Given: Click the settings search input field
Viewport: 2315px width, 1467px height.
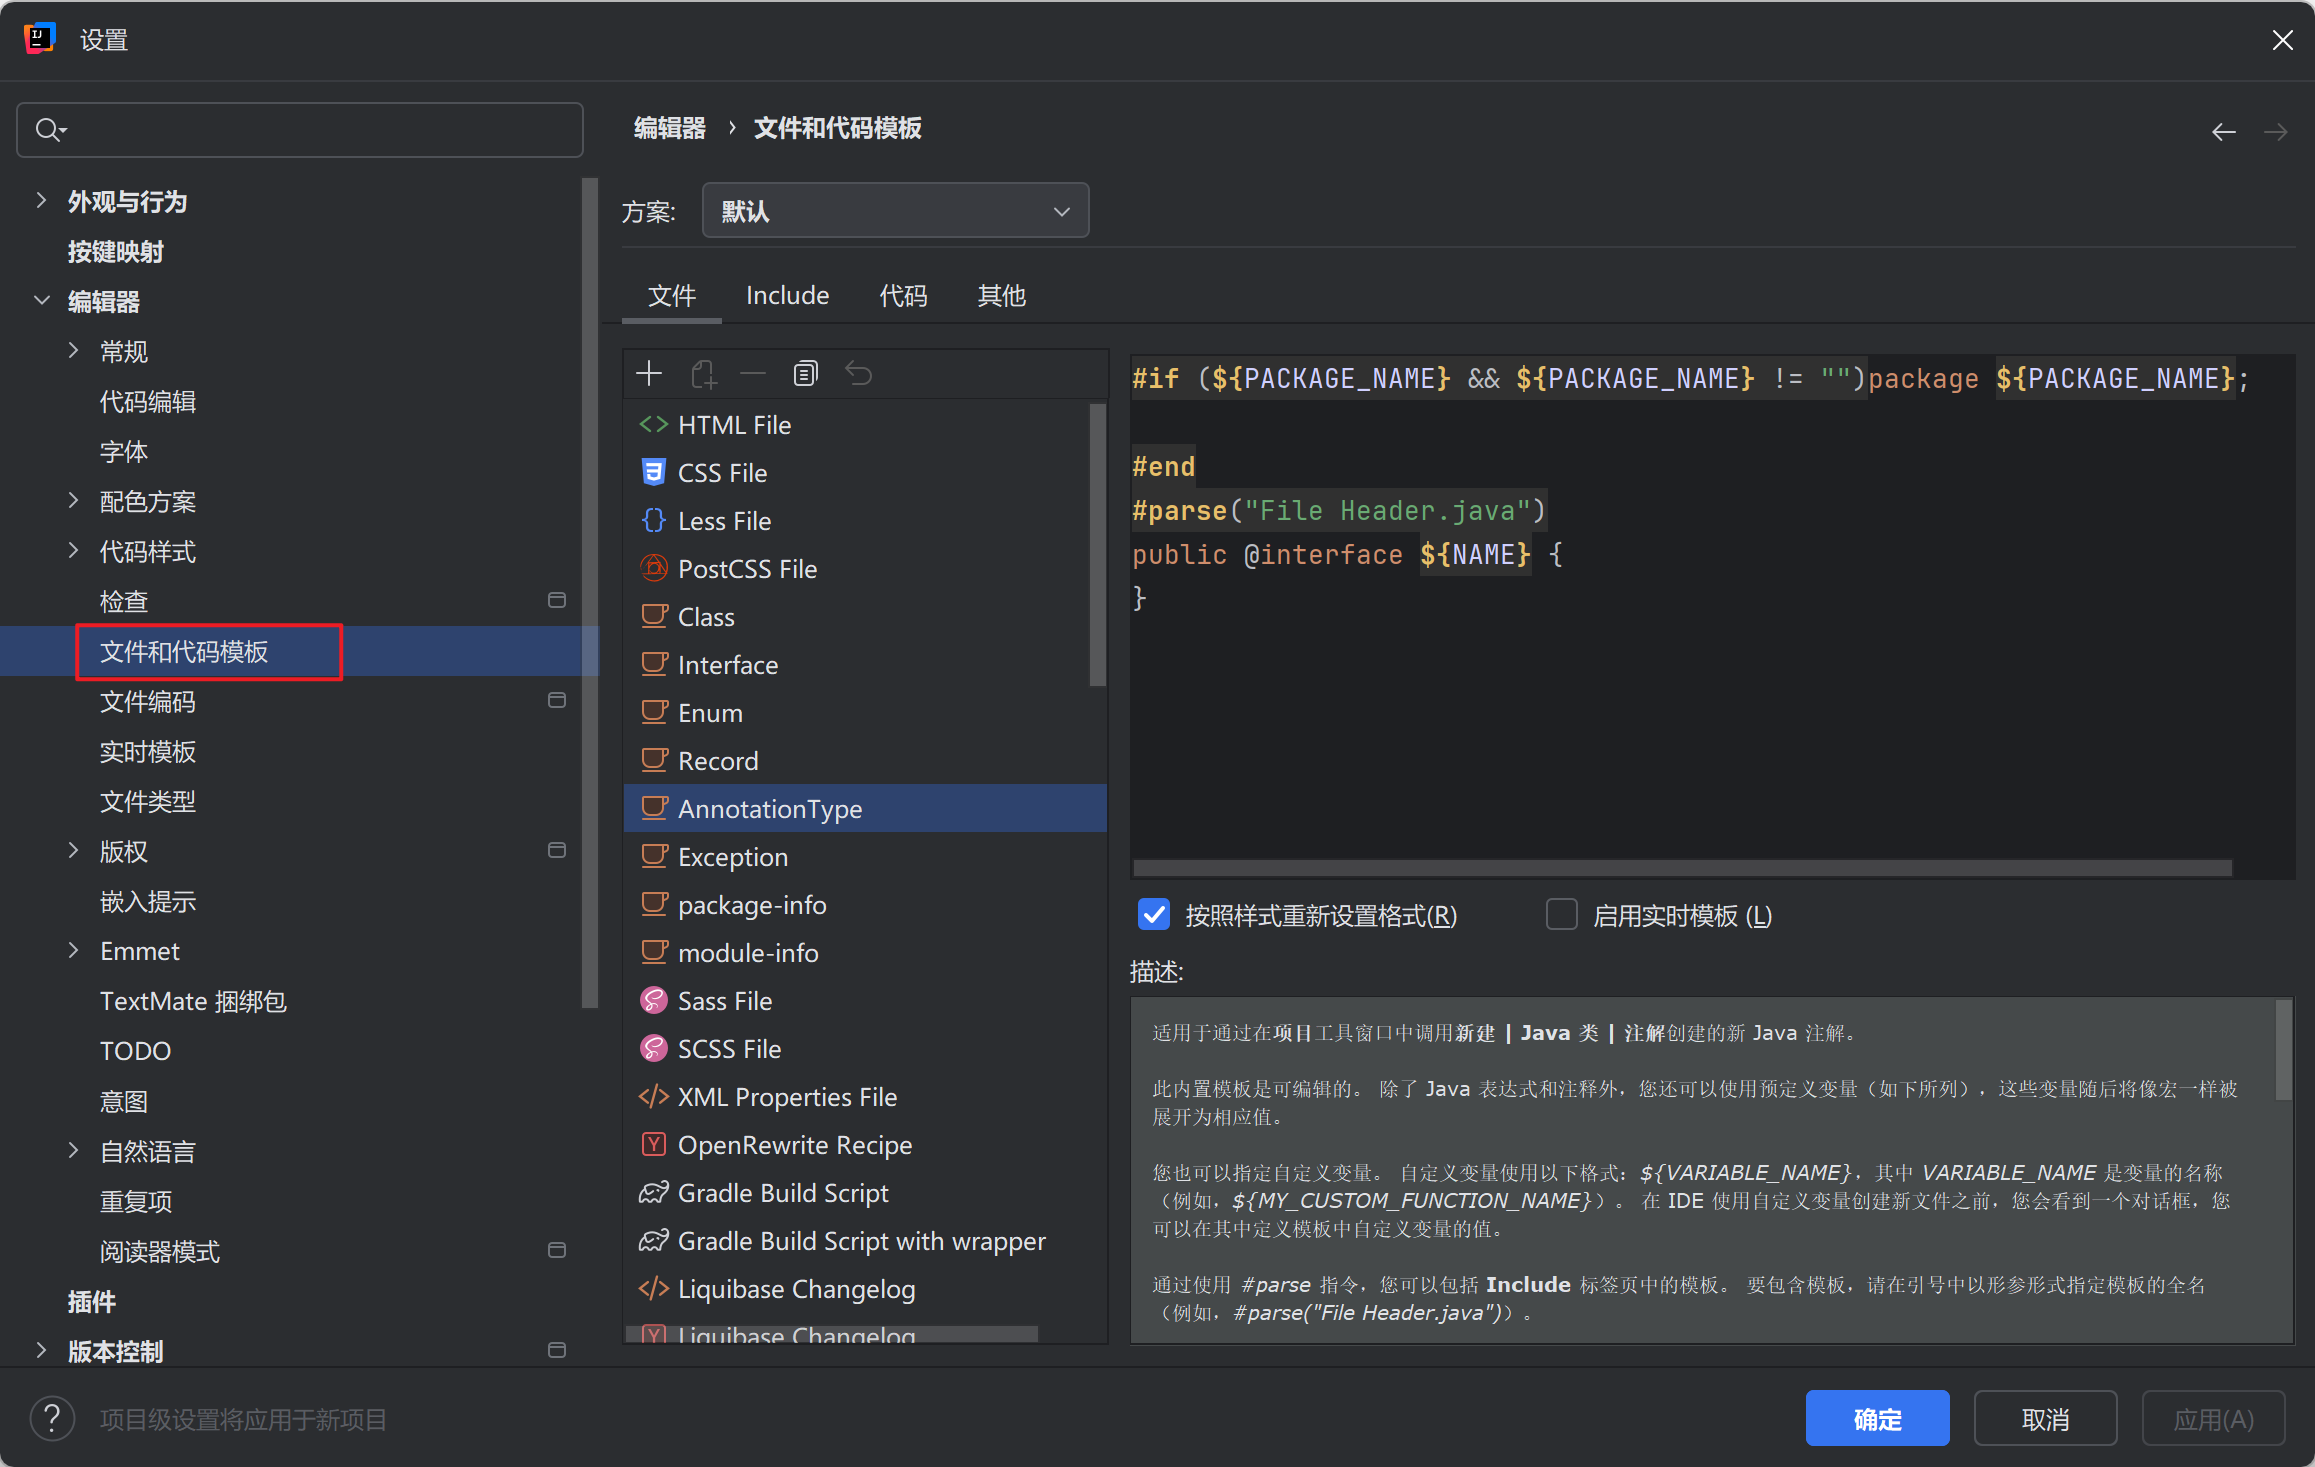Looking at the screenshot, I should (x=300, y=130).
